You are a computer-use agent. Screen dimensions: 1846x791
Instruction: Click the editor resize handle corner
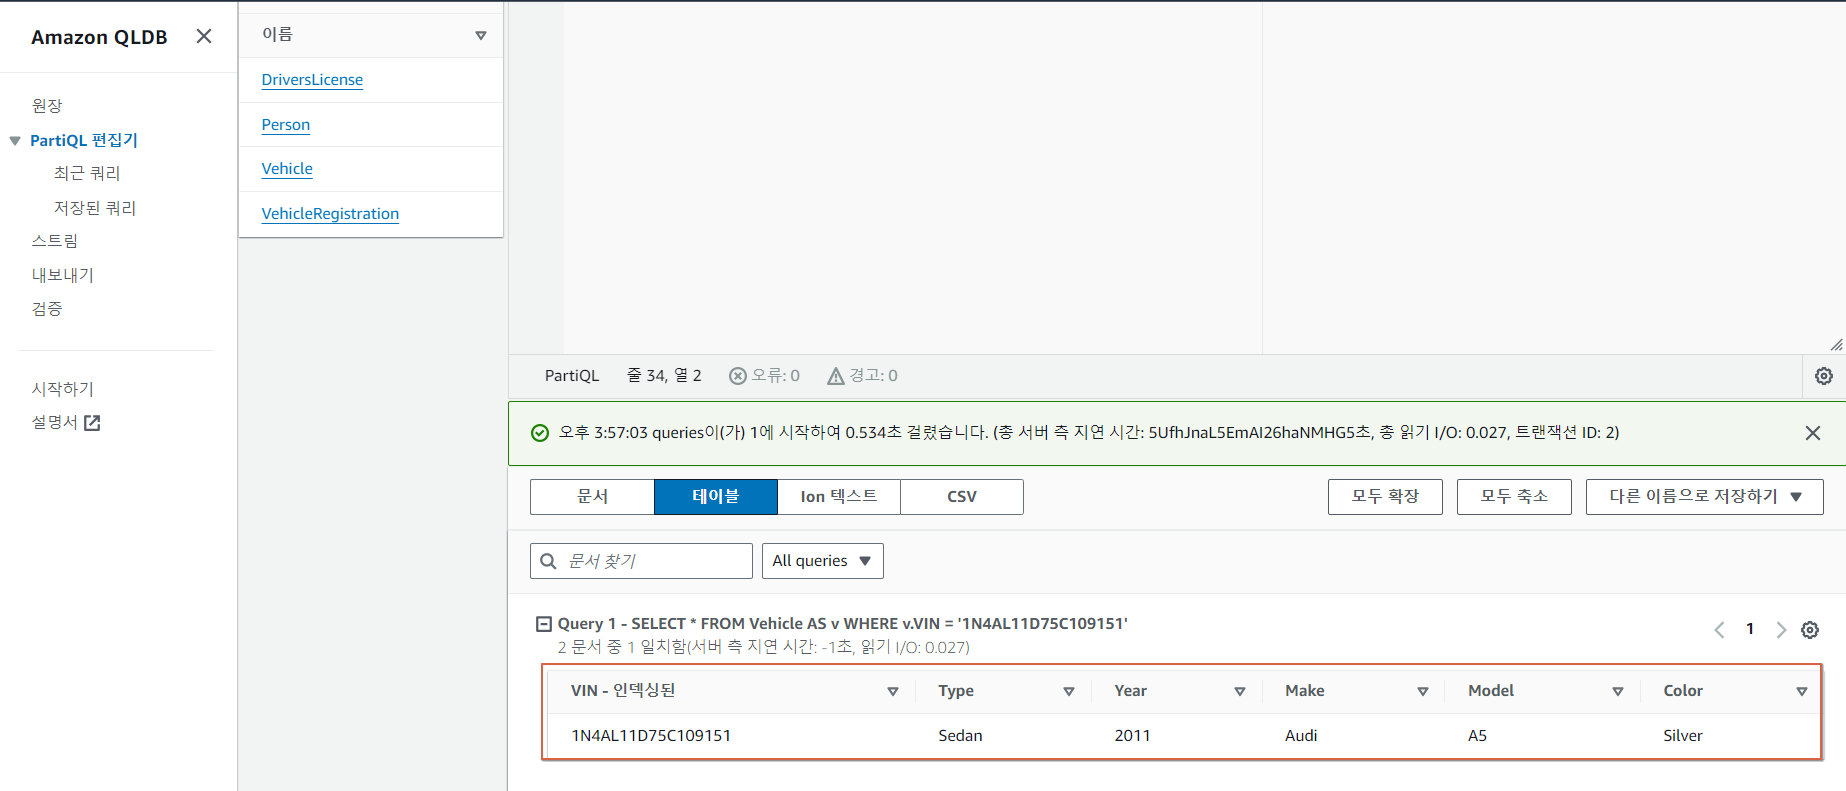tap(1837, 344)
